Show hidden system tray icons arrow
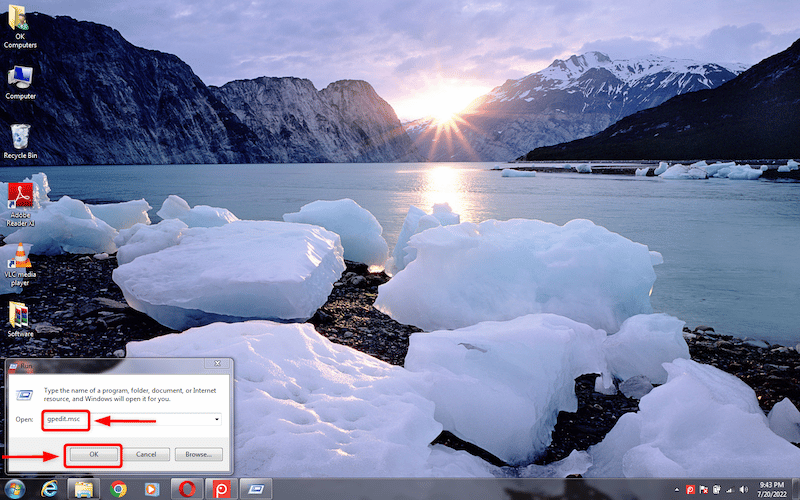This screenshot has width=800, height=500. tap(677, 490)
